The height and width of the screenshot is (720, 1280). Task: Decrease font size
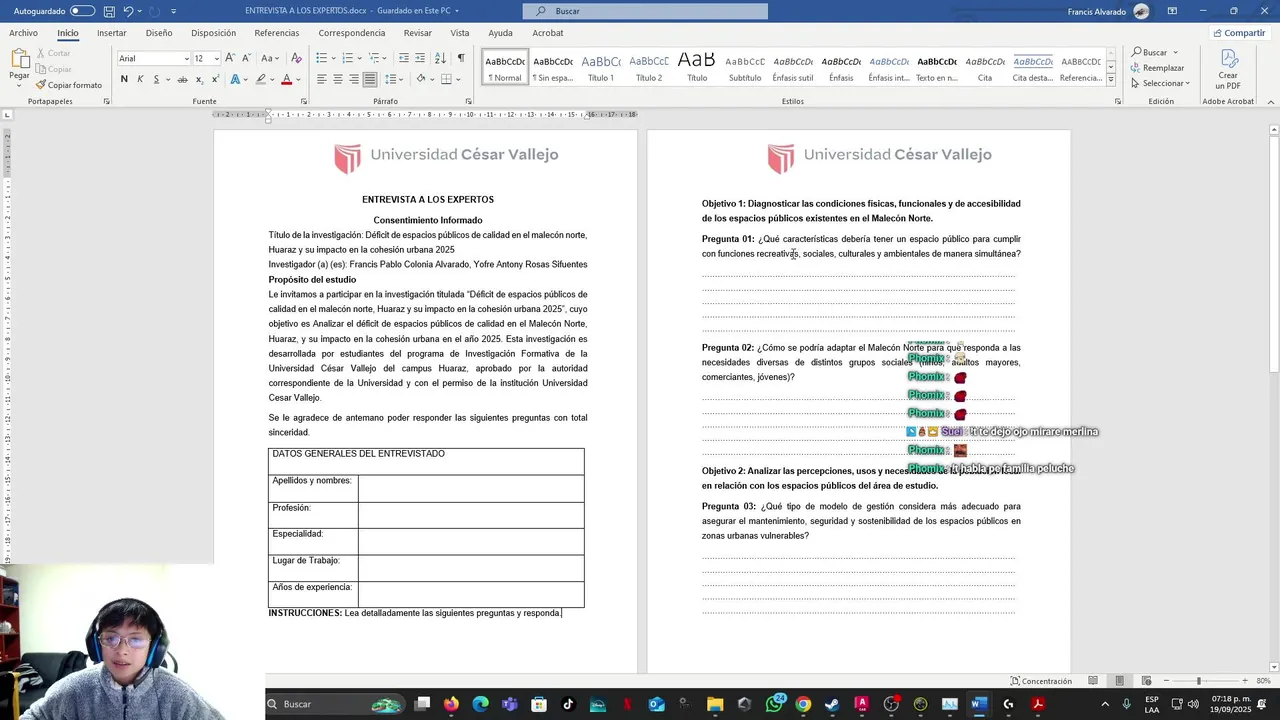coord(246,58)
